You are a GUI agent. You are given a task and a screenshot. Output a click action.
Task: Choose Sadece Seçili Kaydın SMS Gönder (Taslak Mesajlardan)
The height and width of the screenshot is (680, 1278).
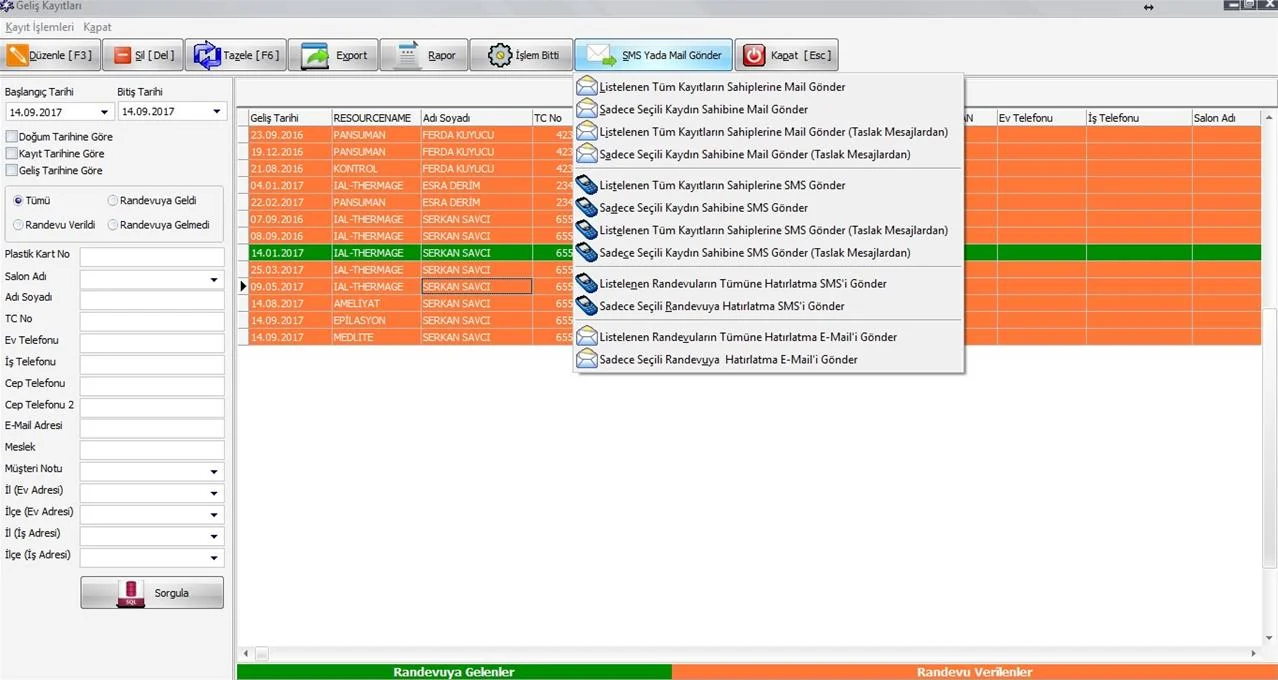(768, 253)
